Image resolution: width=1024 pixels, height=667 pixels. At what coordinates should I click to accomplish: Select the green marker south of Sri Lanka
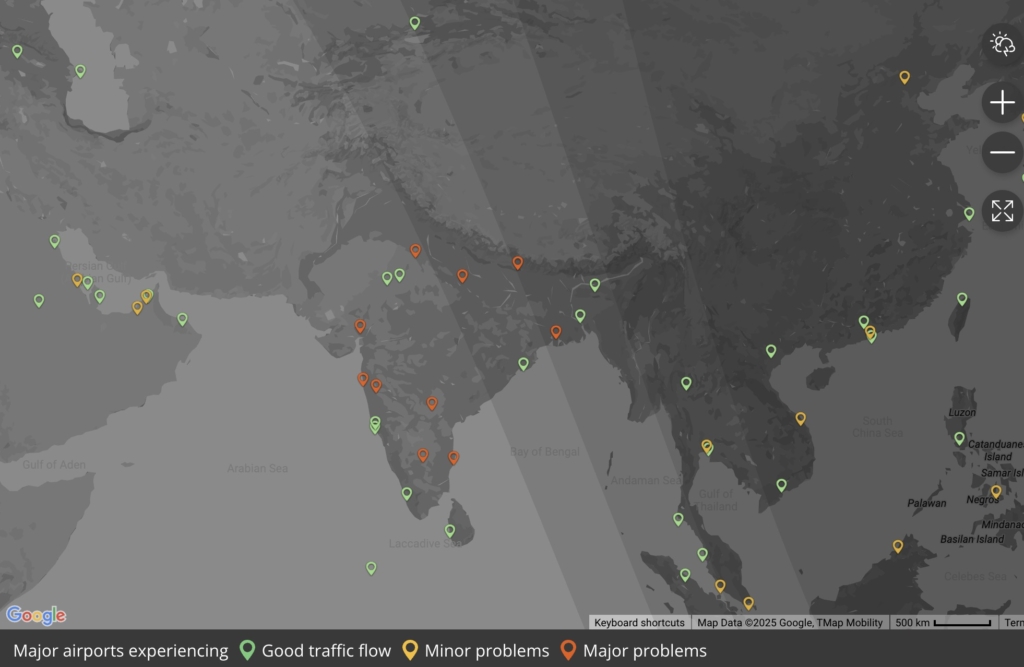[x=371, y=567]
